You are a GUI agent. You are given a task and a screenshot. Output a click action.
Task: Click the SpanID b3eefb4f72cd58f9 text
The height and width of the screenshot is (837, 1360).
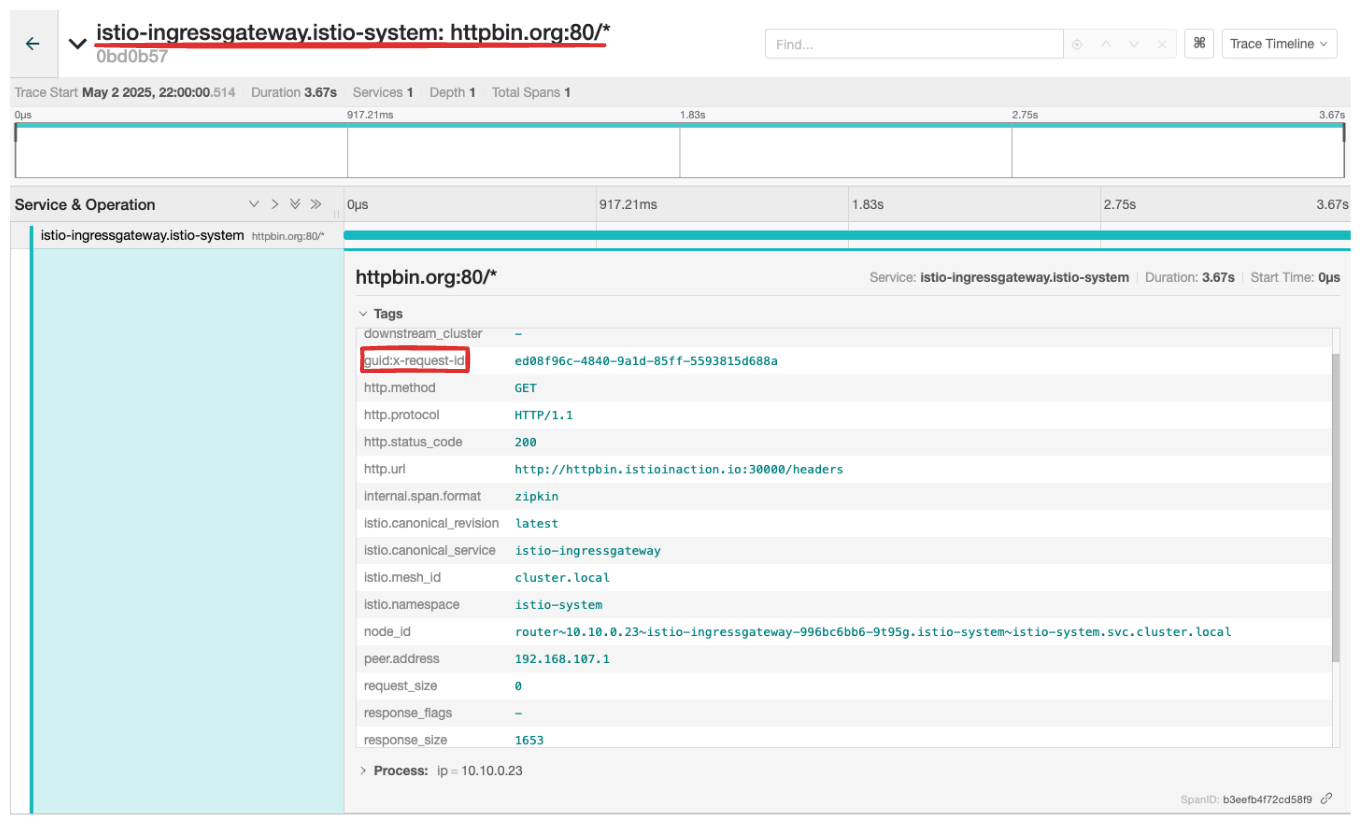coord(1246,800)
